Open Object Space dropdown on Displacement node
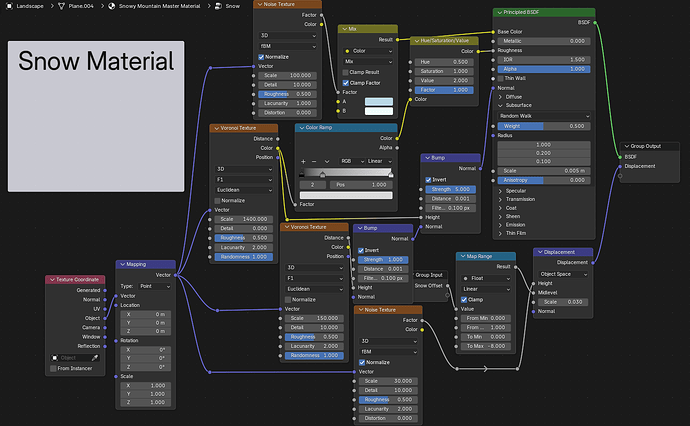The width and height of the screenshot is (690, 426). click(x=563, y=274)
